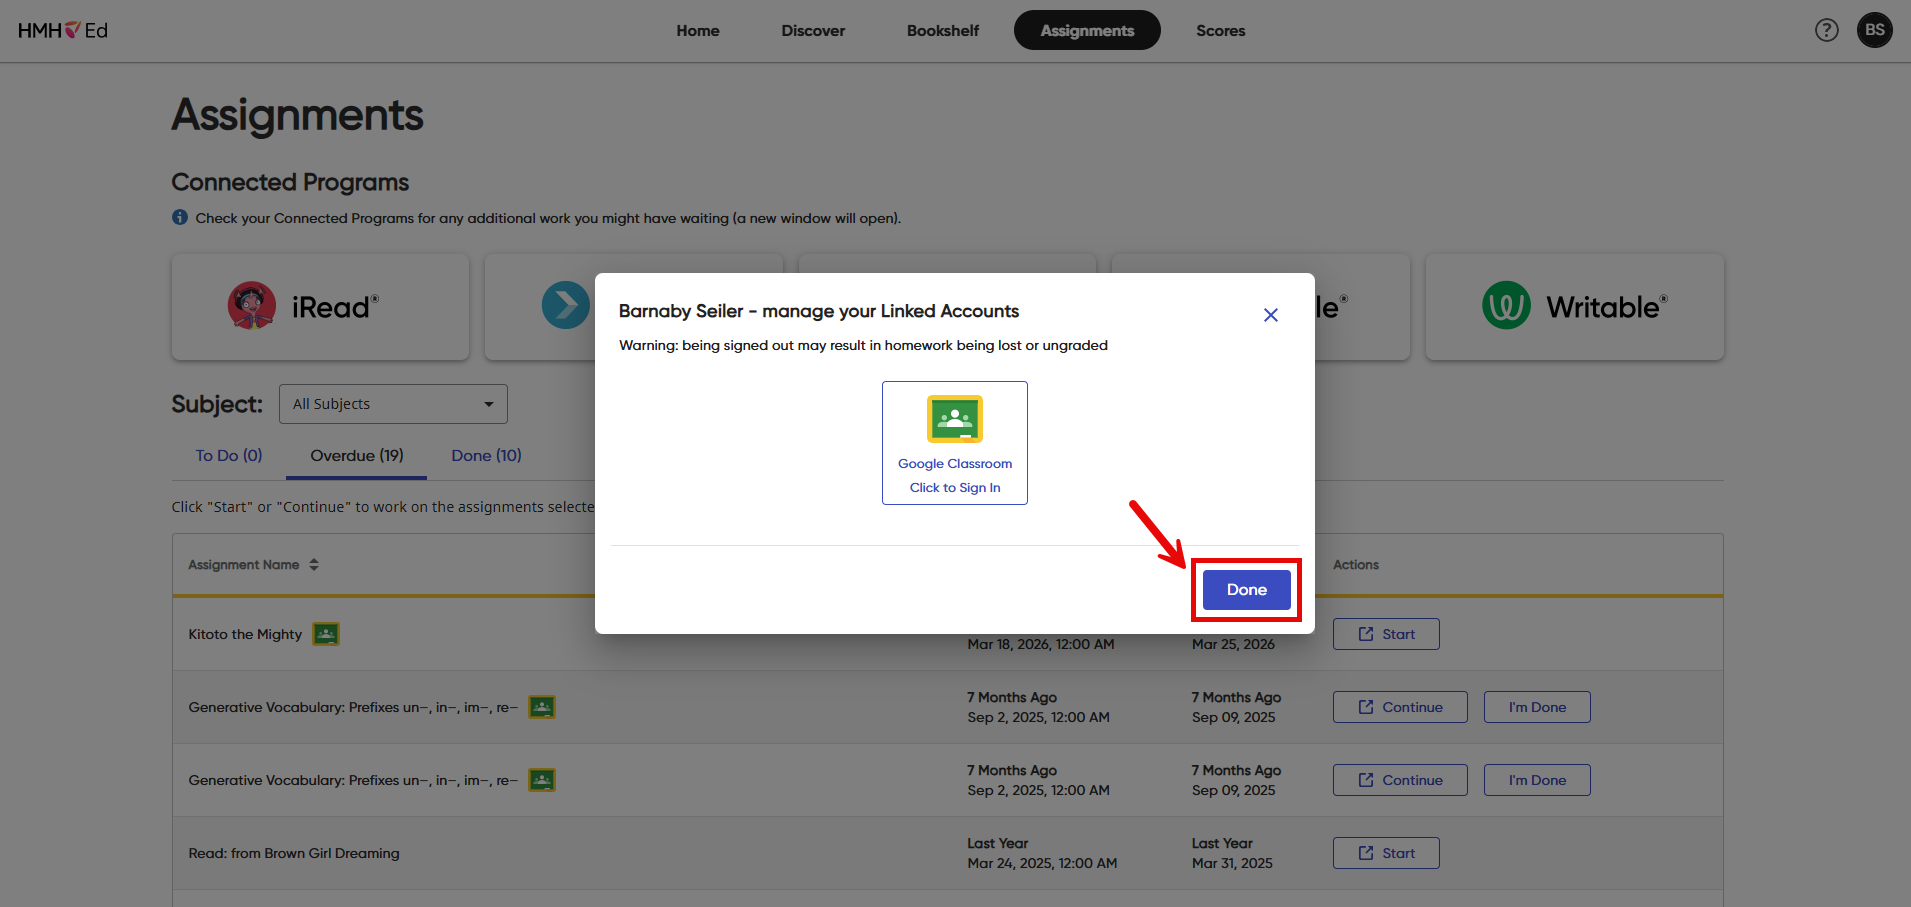
Task: Sort by Assignment Name arrows
Action: click(x=314, y=565)
